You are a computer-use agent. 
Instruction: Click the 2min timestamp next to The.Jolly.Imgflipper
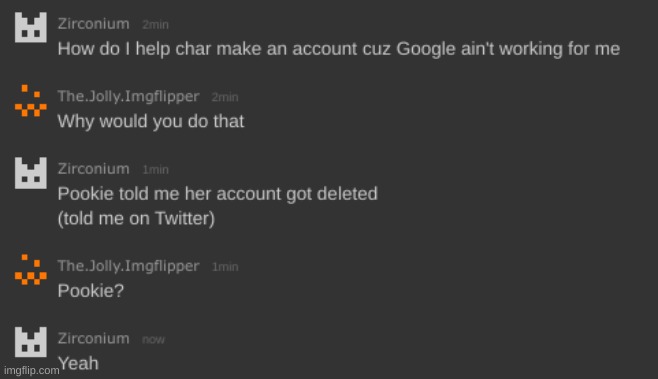tap(225, 97)
